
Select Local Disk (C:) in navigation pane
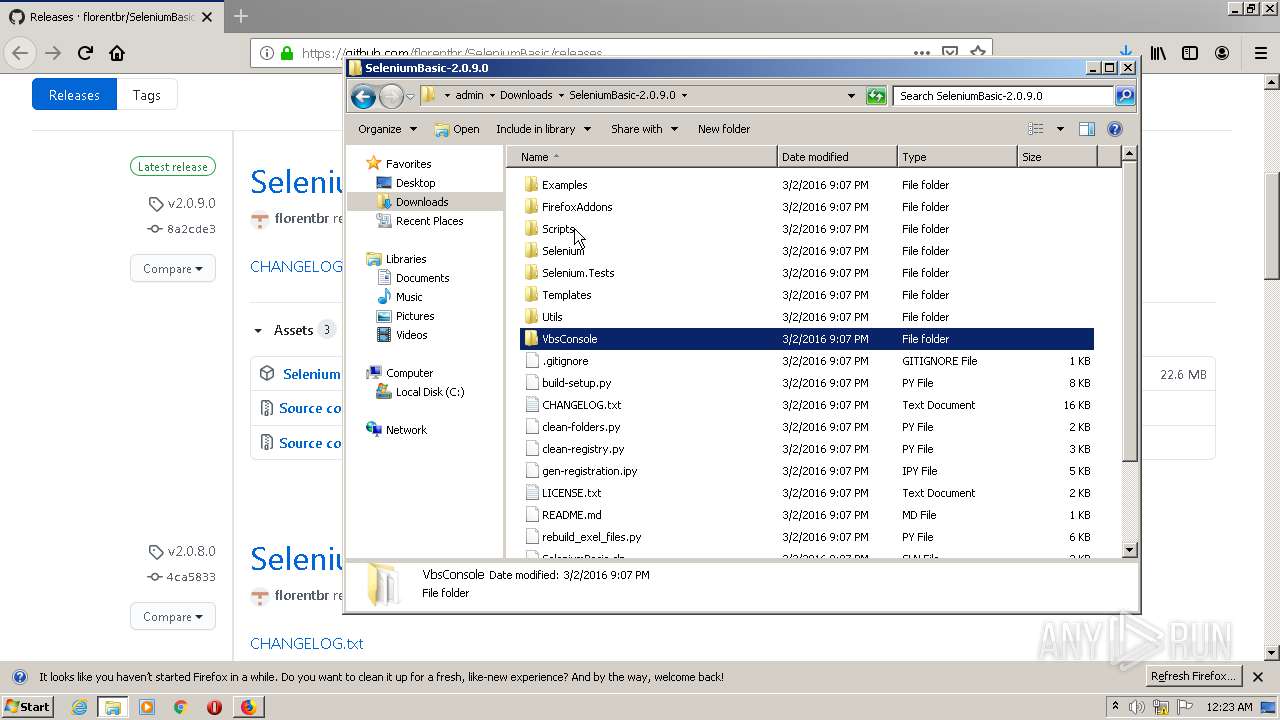click(x=429, y=392)
